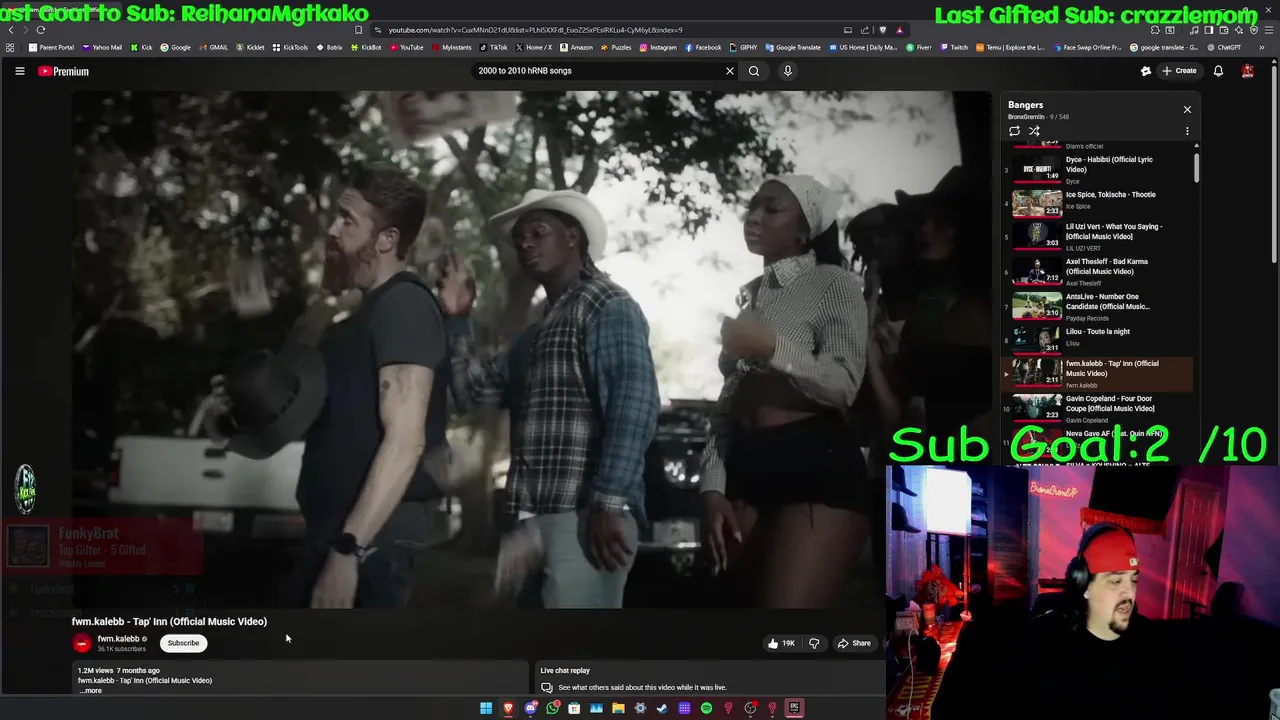Image resolution: width=1280 pixels, height=720 pixels.
Task: Subscribe to fwm.kalebb
Action: [183, 643]
